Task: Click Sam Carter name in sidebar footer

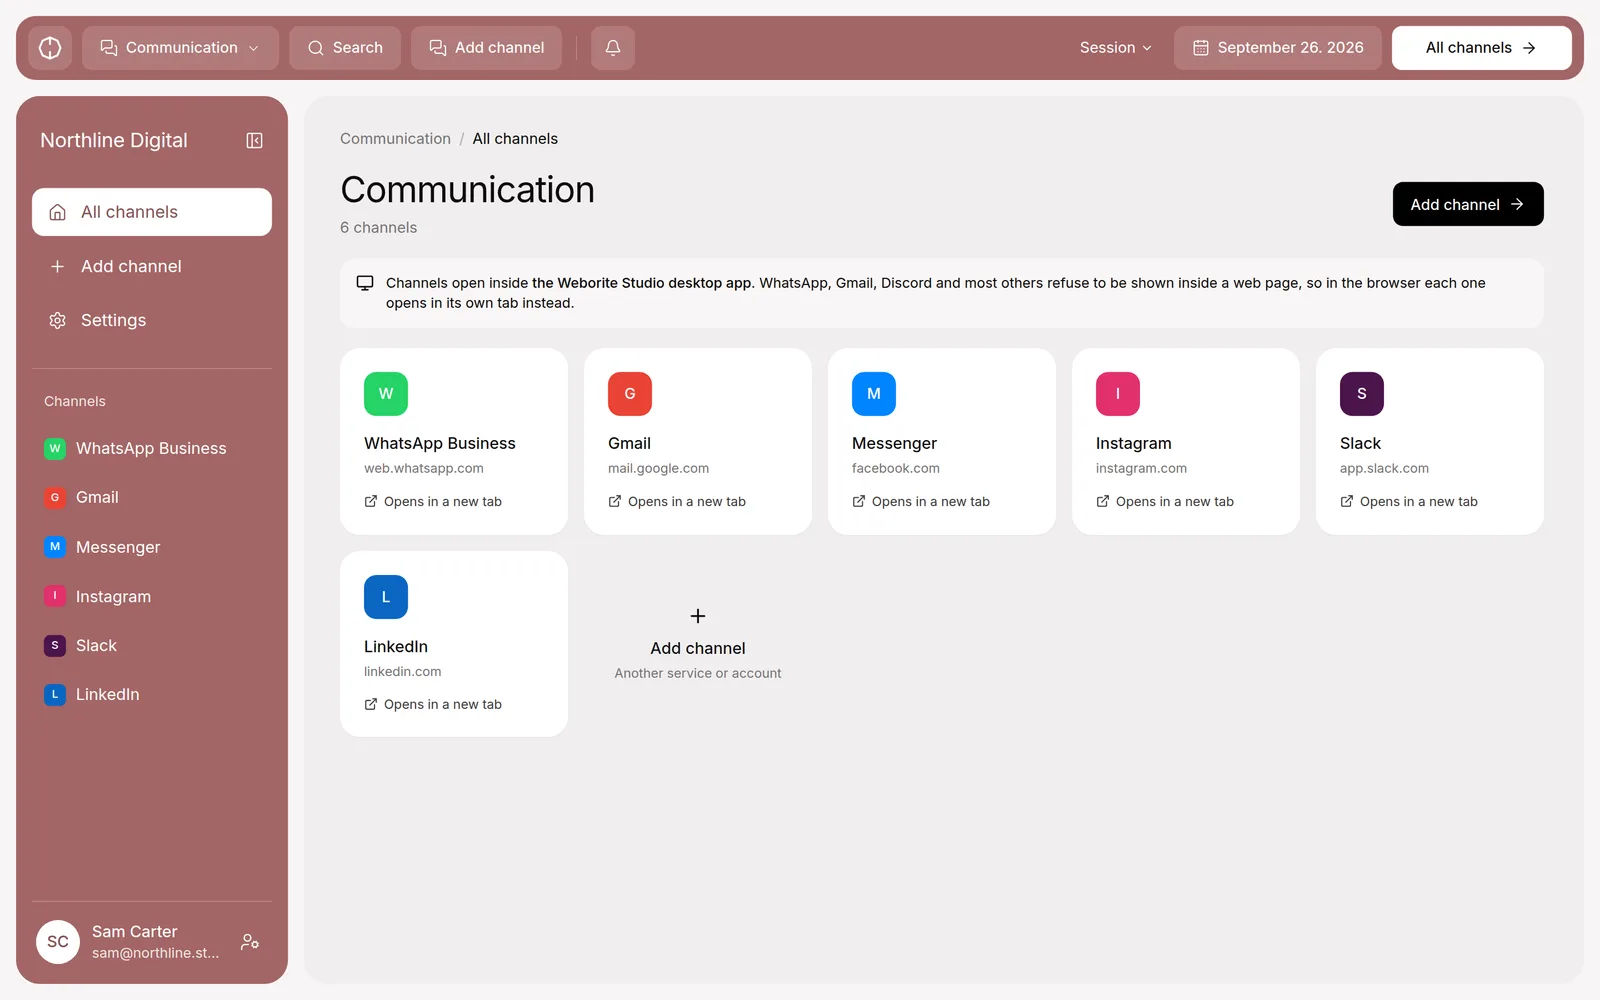Action: pyautogui.click(x=134, y=932)
